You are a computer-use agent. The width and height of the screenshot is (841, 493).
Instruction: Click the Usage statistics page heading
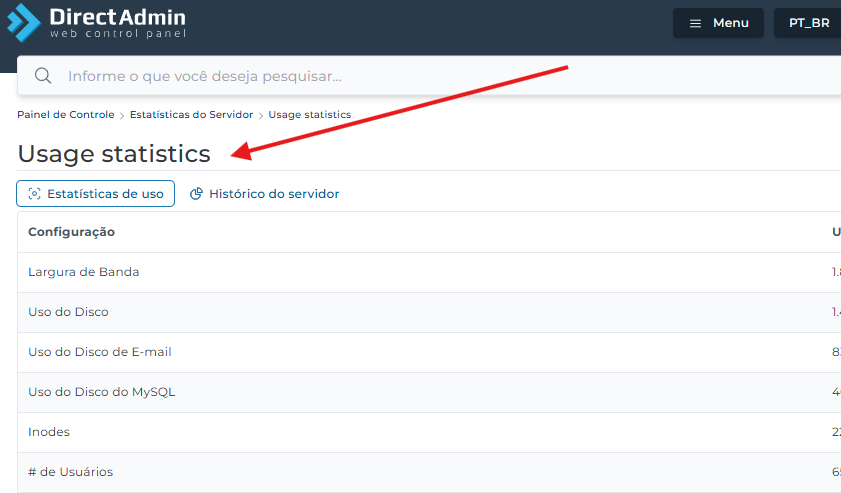[x=114, y=154]
